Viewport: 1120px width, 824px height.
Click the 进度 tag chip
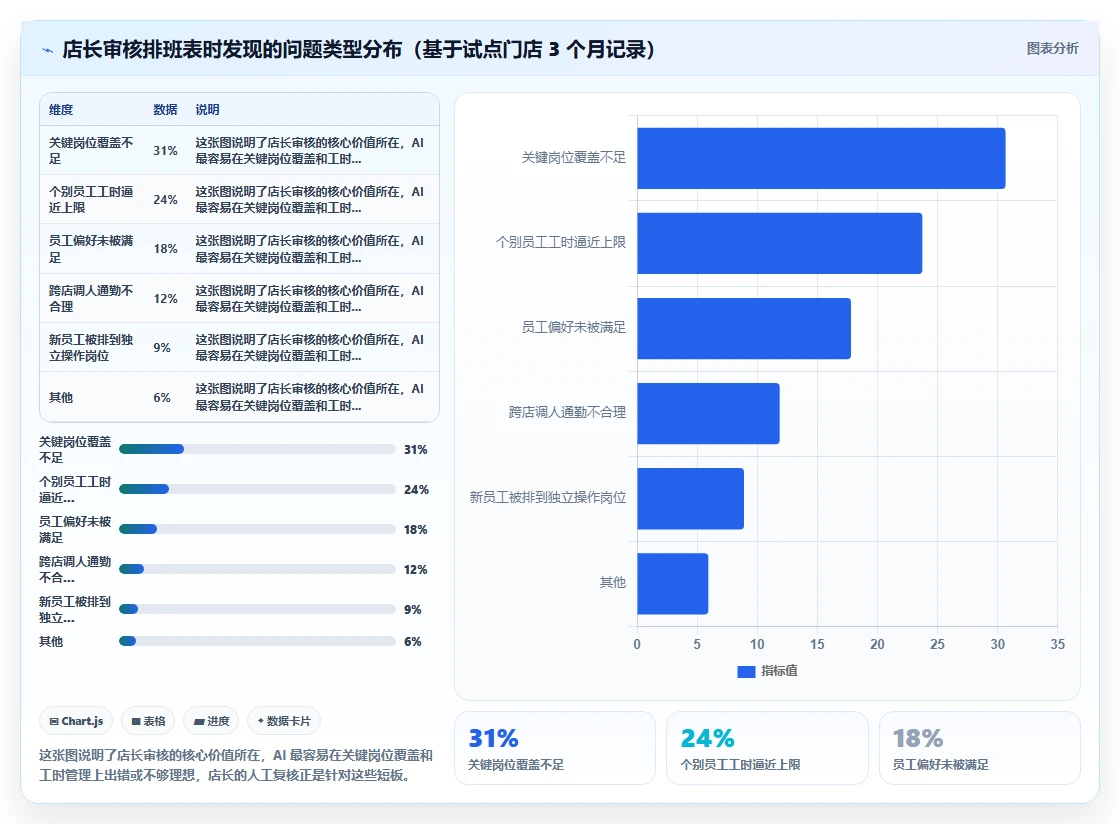[211, 721]
